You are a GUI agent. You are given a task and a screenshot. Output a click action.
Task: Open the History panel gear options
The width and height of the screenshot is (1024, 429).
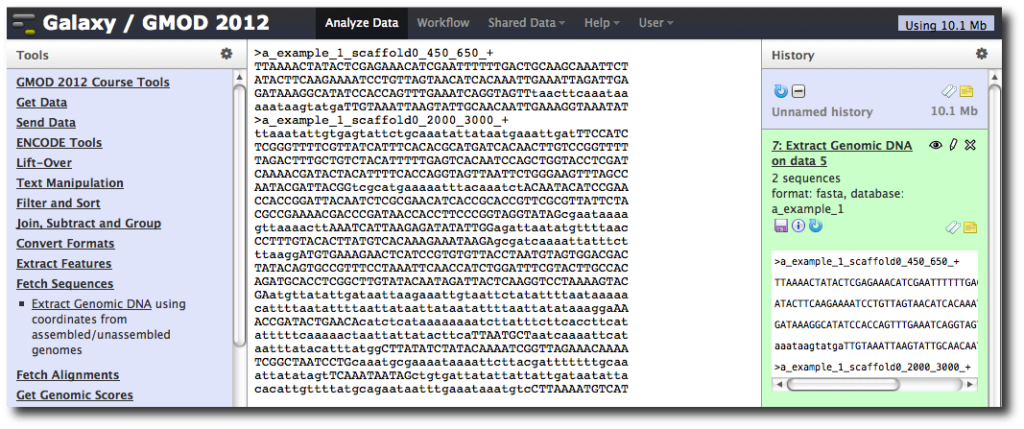[982, 54]
